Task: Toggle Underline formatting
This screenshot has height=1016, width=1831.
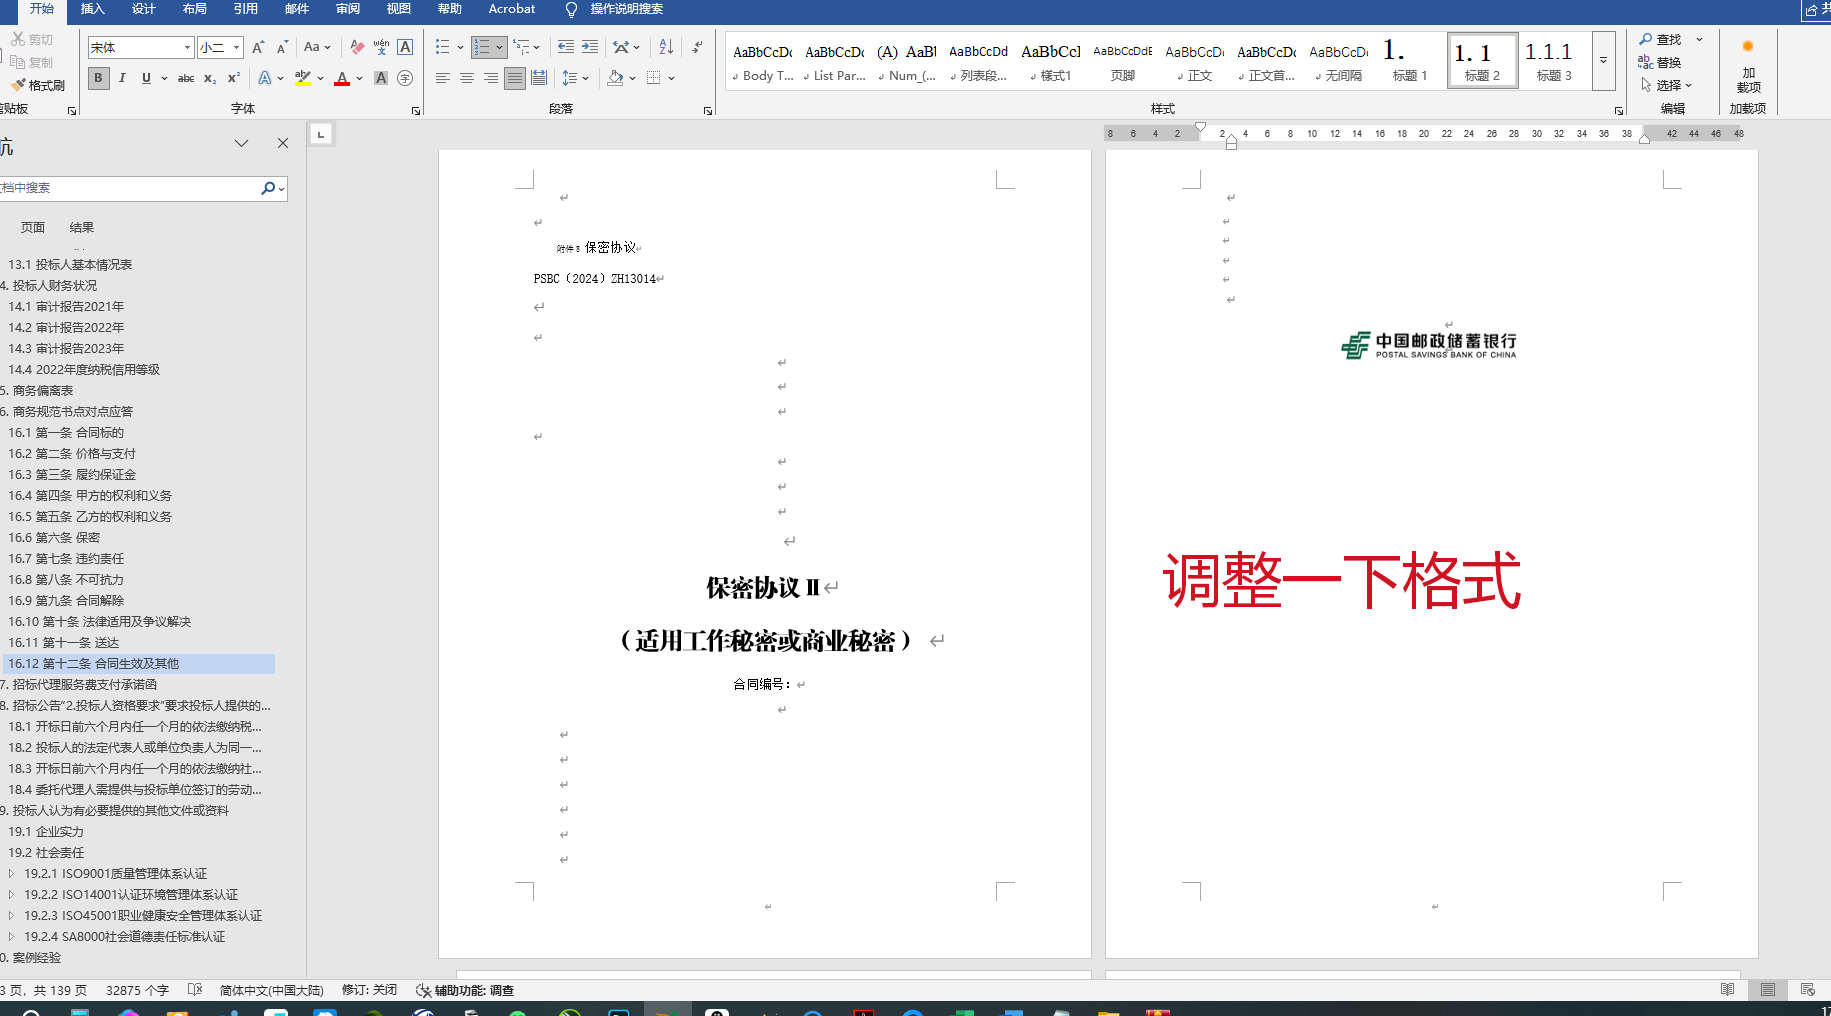Action: 146,78
